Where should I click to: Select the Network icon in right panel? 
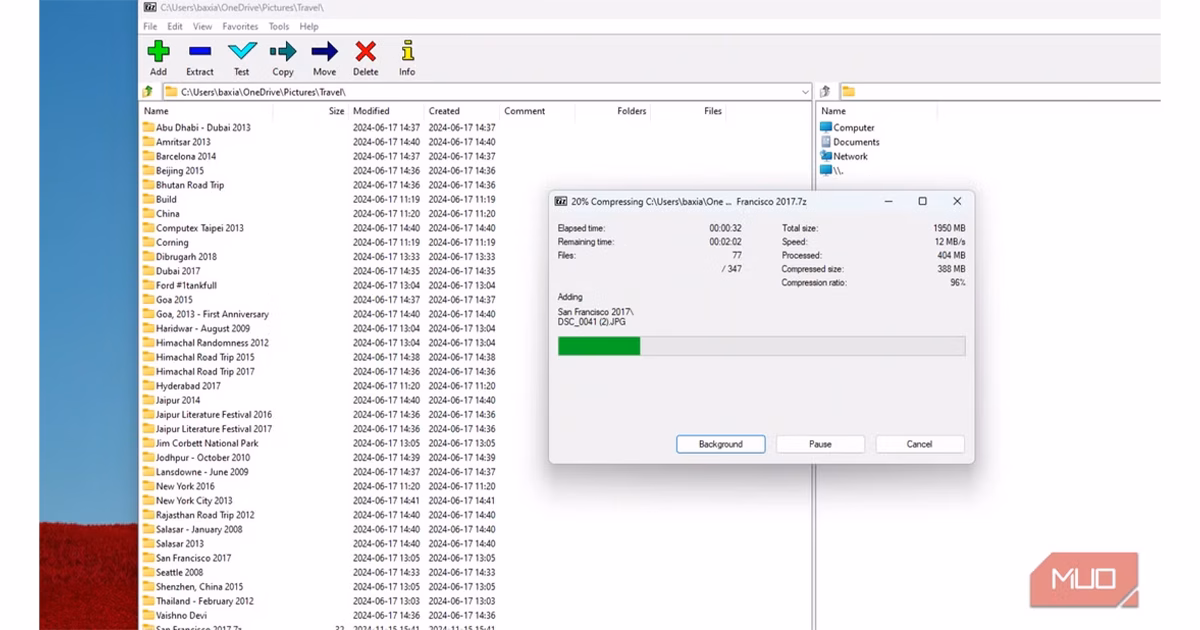click(x=826, y=156)
